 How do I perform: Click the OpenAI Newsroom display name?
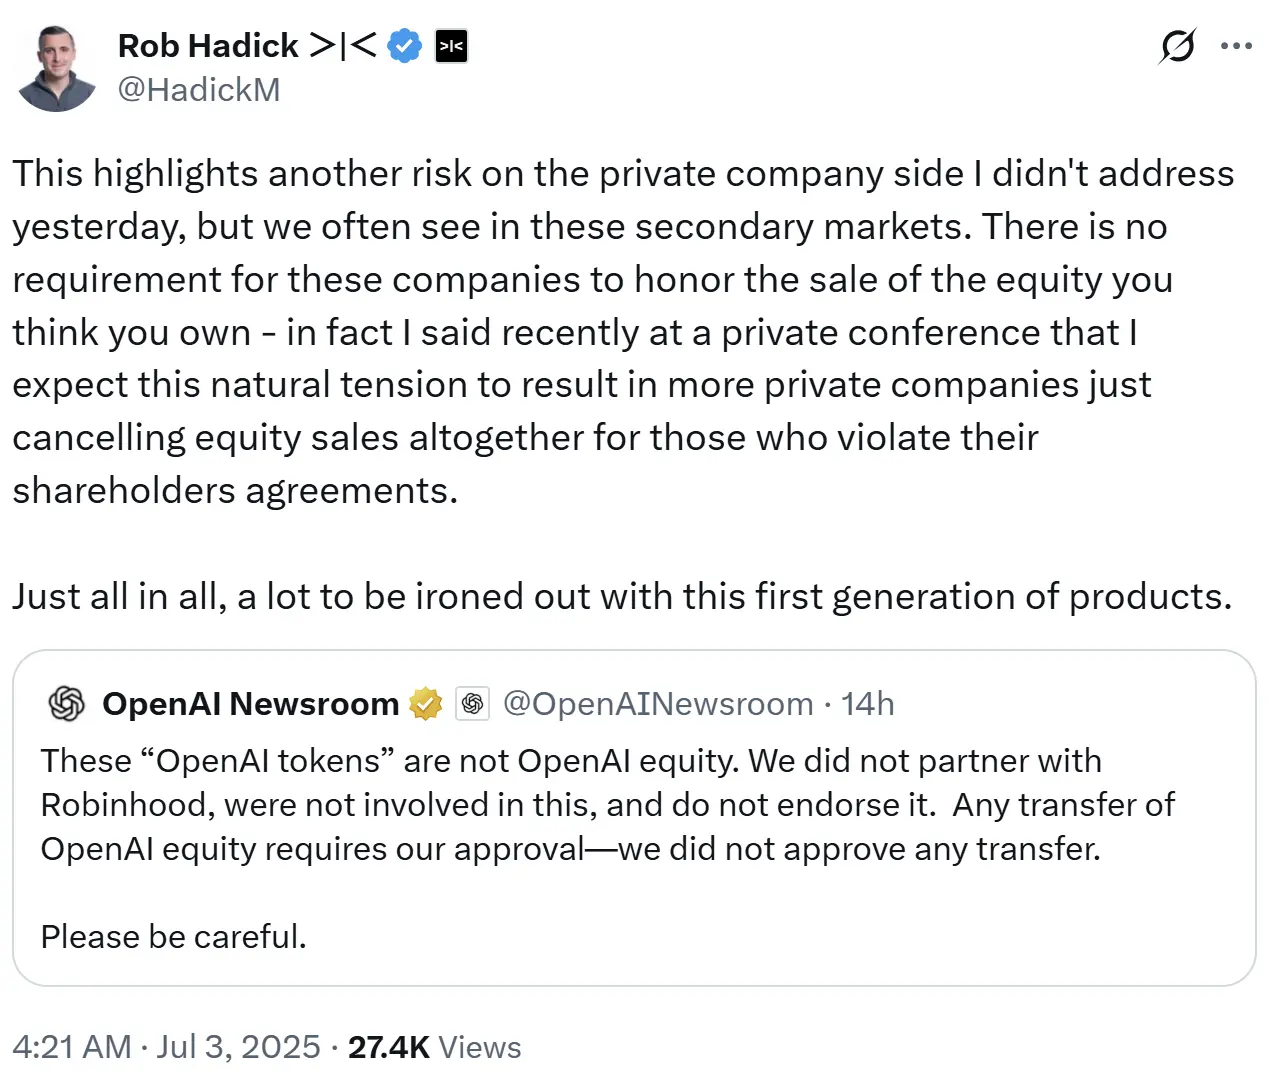(250, 704)
